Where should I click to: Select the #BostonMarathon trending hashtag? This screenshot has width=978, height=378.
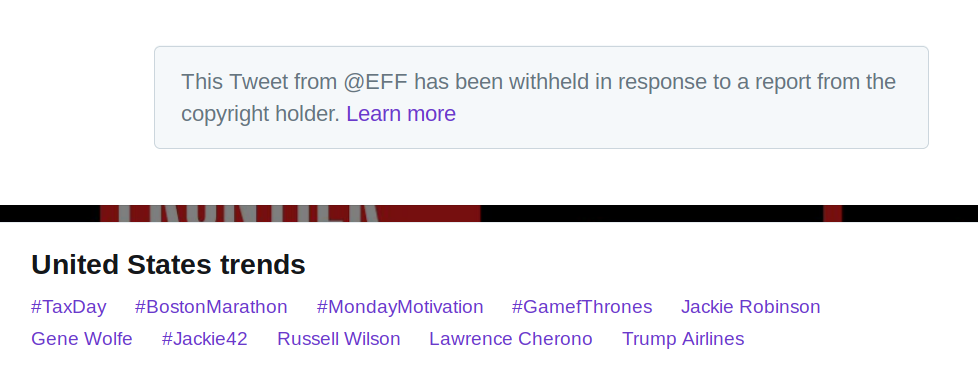tap(211, 307)
